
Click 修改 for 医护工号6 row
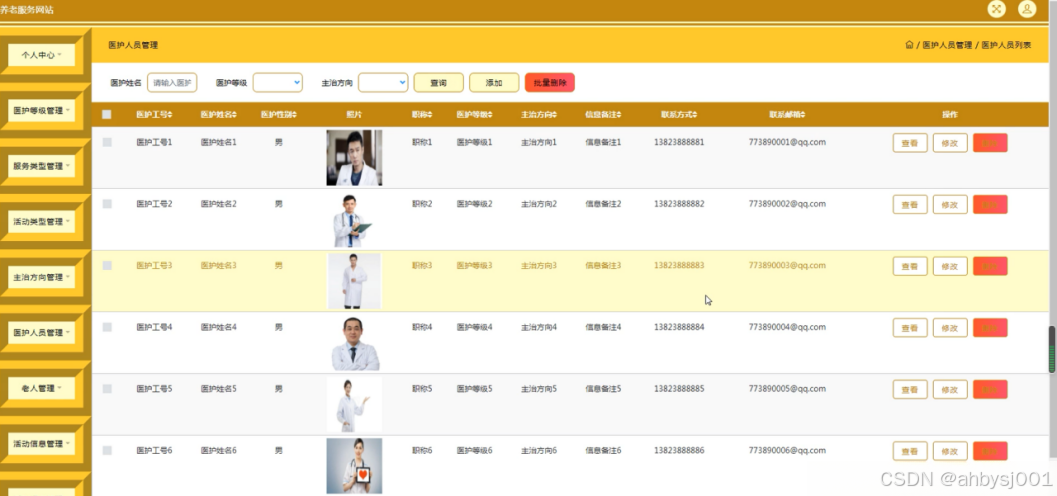coord(950,451)
